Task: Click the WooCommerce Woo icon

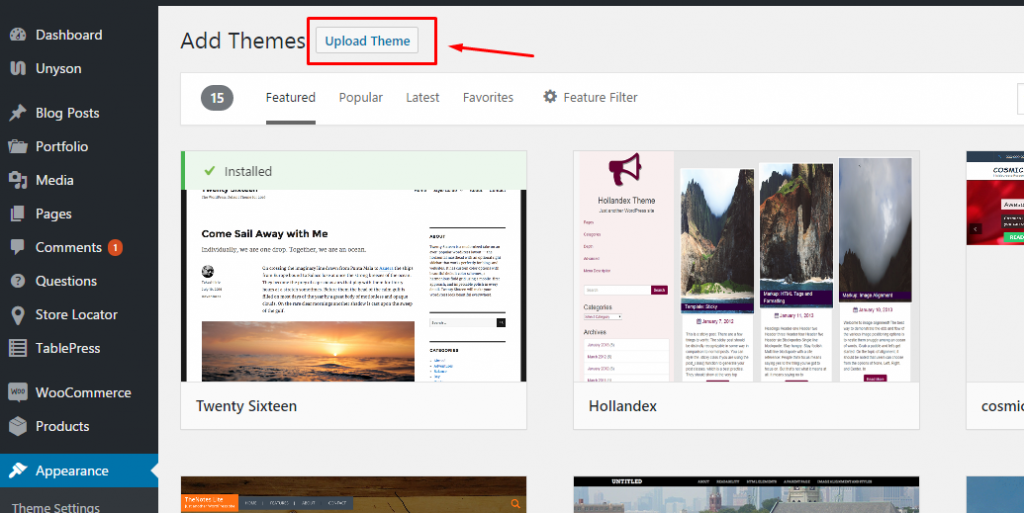Action: [x=18, y=392]
